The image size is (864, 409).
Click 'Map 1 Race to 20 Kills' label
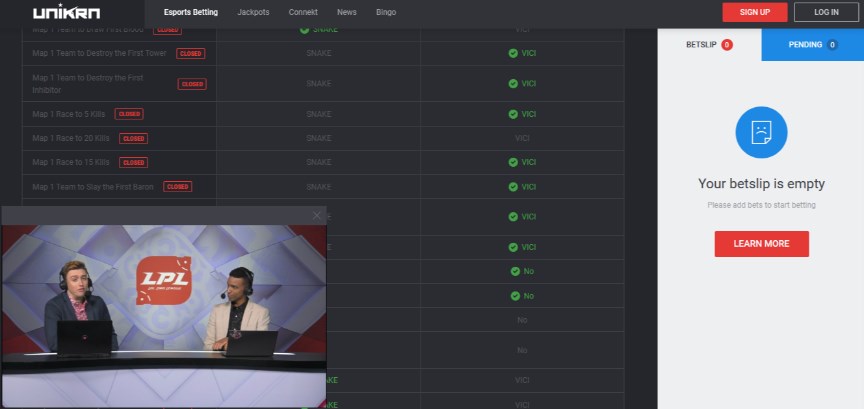click(x=71, y=138)
